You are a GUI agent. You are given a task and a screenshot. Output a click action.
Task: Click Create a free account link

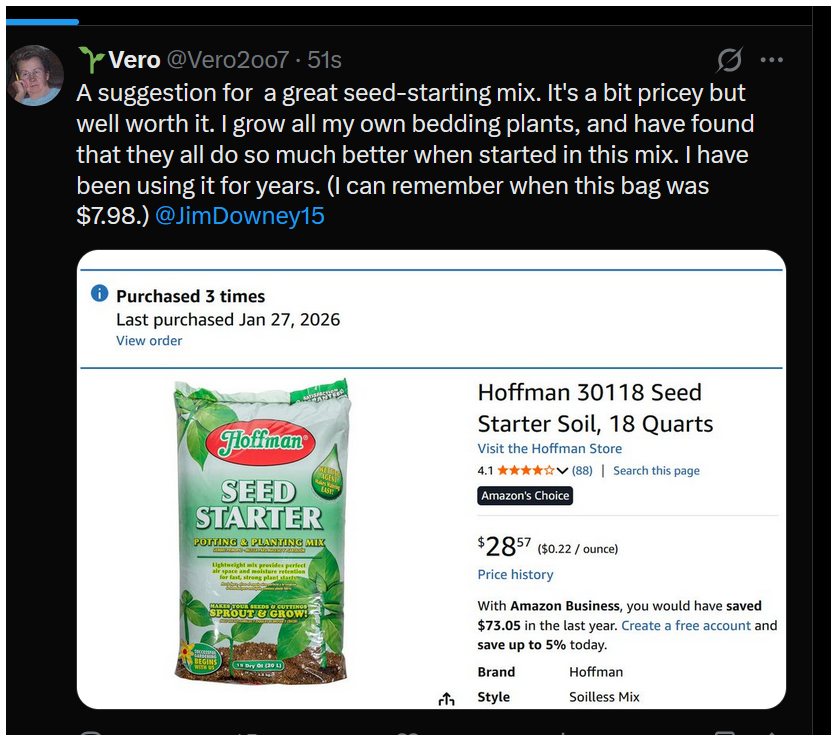coord(685,626)
